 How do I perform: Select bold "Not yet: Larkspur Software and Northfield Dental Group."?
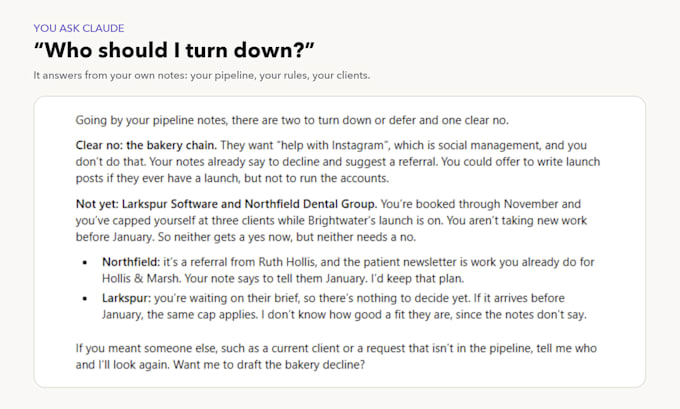point(226,204)
